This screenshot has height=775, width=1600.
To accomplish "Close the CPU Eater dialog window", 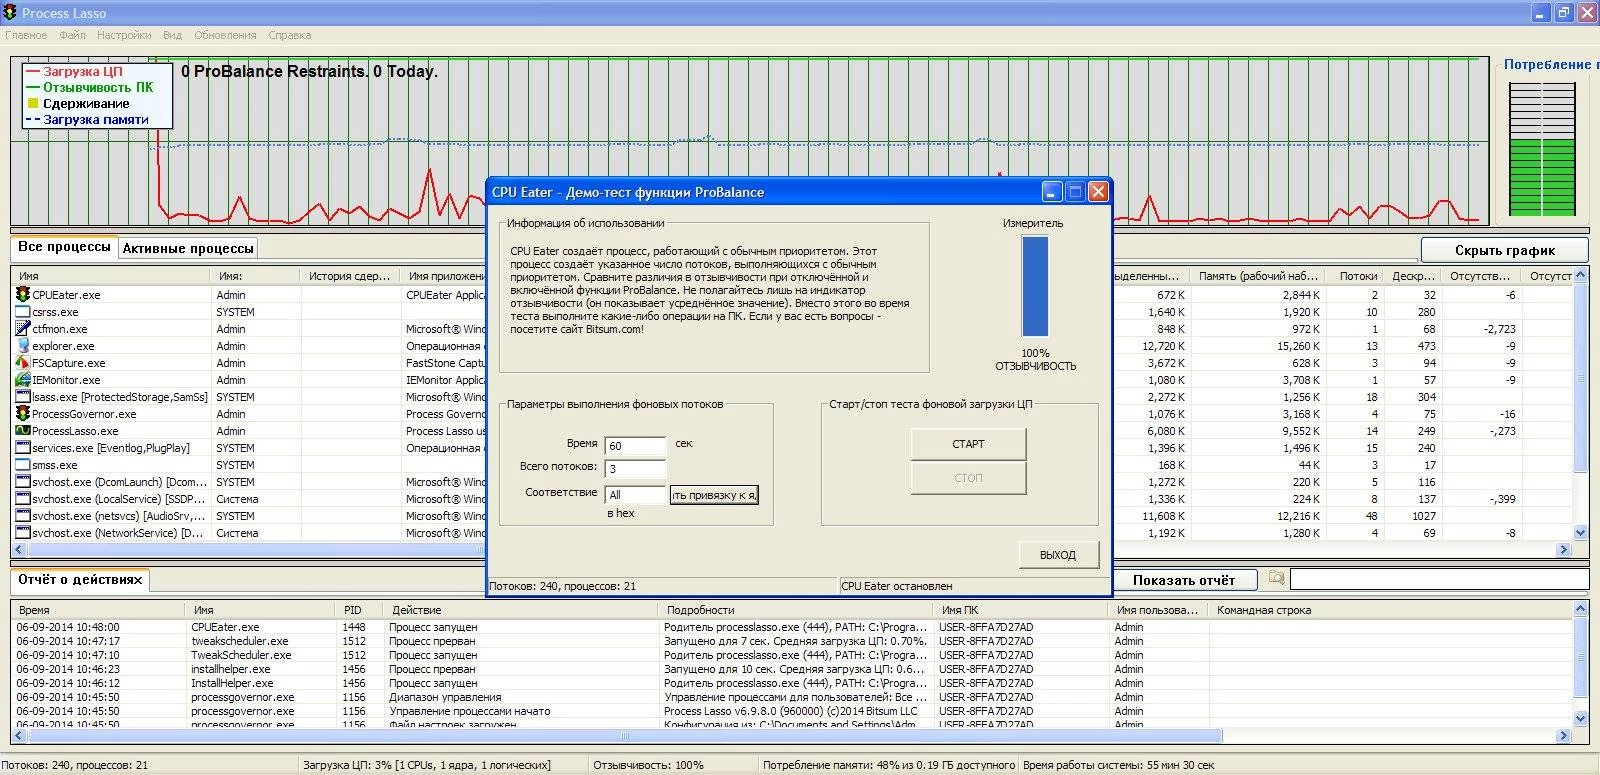I will click(x=1098, y=192).
